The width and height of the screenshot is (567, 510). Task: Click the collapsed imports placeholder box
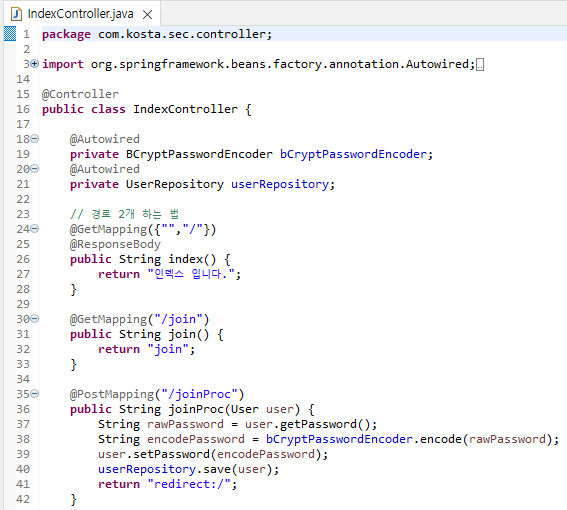(480, 65)
